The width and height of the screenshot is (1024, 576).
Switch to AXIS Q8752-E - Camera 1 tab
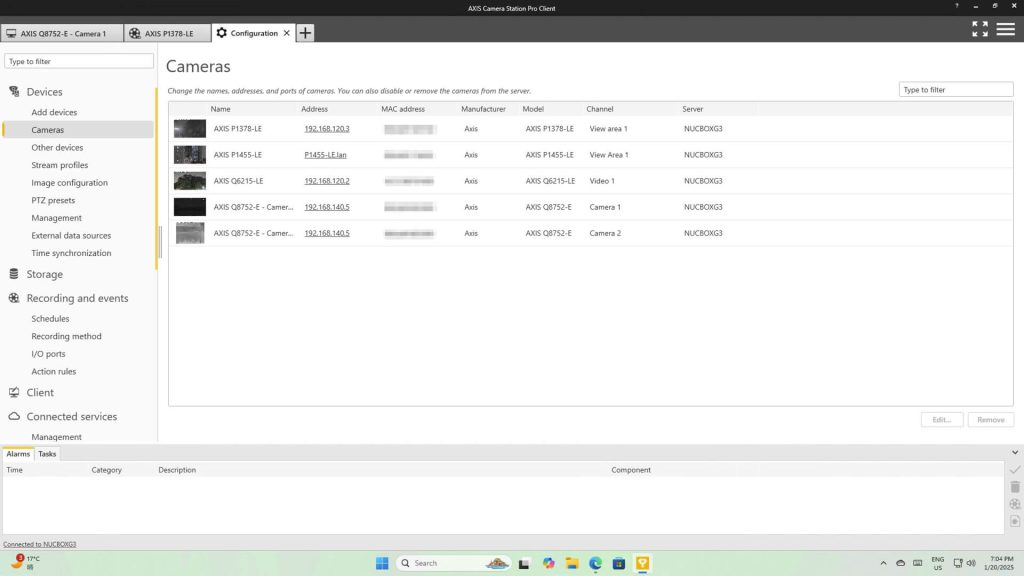(62, 33)
